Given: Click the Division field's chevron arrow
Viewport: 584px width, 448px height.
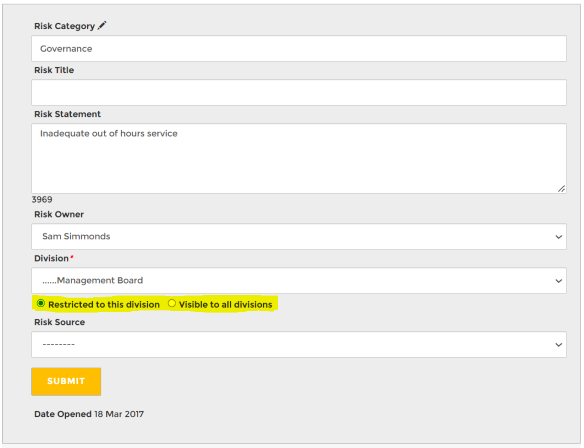Looking at the screenshot, I should tap(558, 281).
